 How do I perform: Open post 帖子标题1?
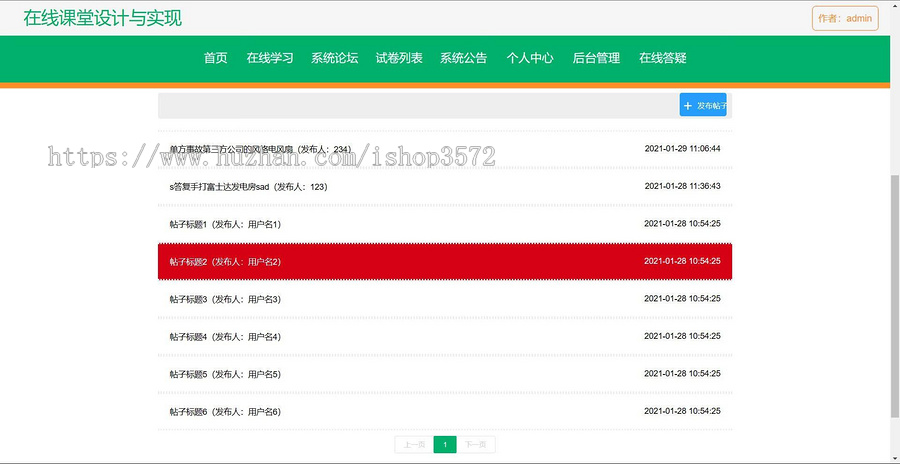(x=445, y=224)
